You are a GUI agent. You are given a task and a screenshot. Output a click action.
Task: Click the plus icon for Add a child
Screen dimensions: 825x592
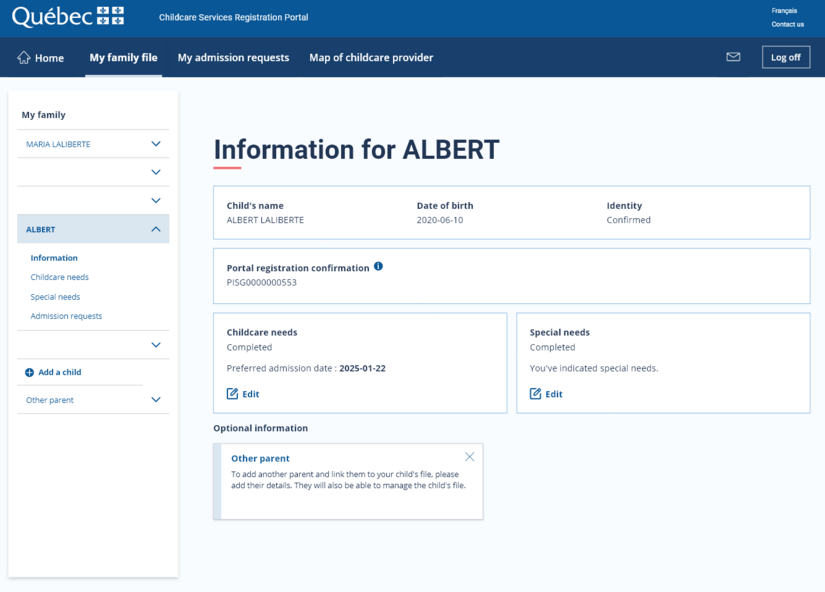[x=30, y=372]
